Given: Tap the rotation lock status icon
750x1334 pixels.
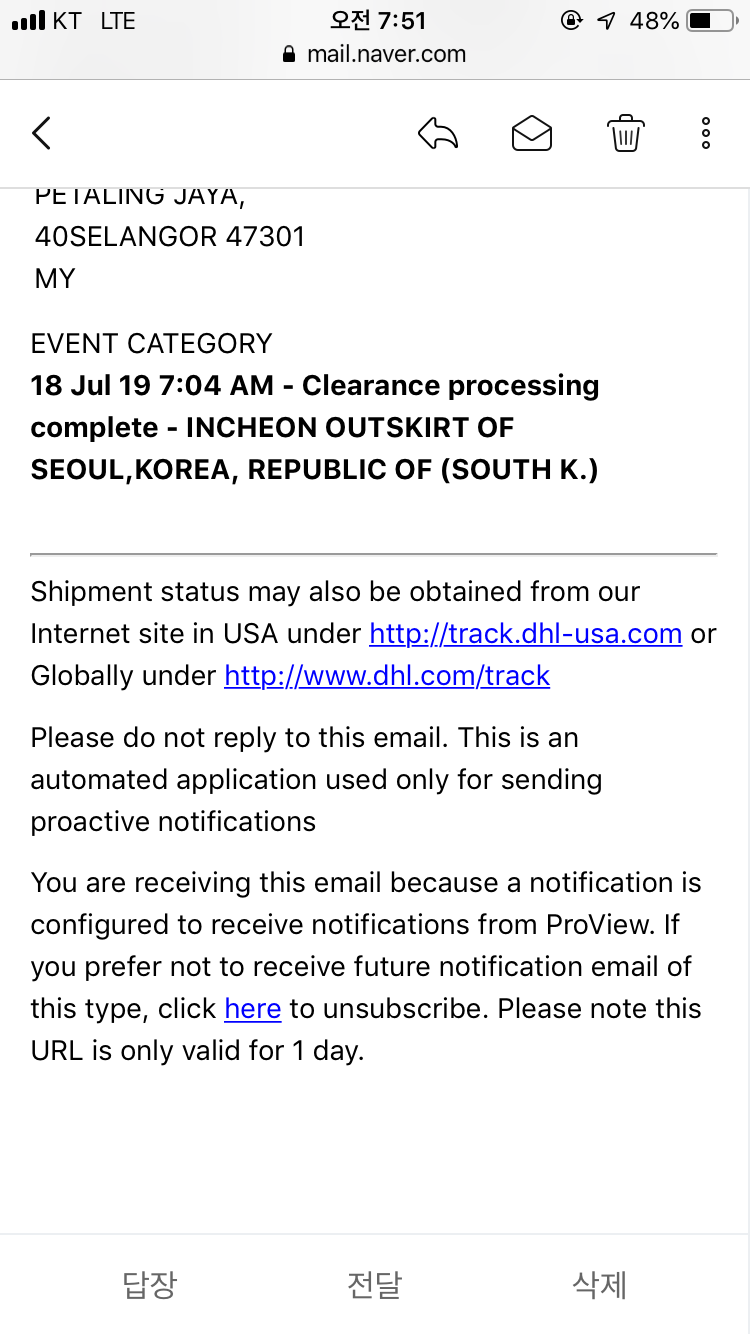Looking at the screenshot, I should [x=572, y=21].
